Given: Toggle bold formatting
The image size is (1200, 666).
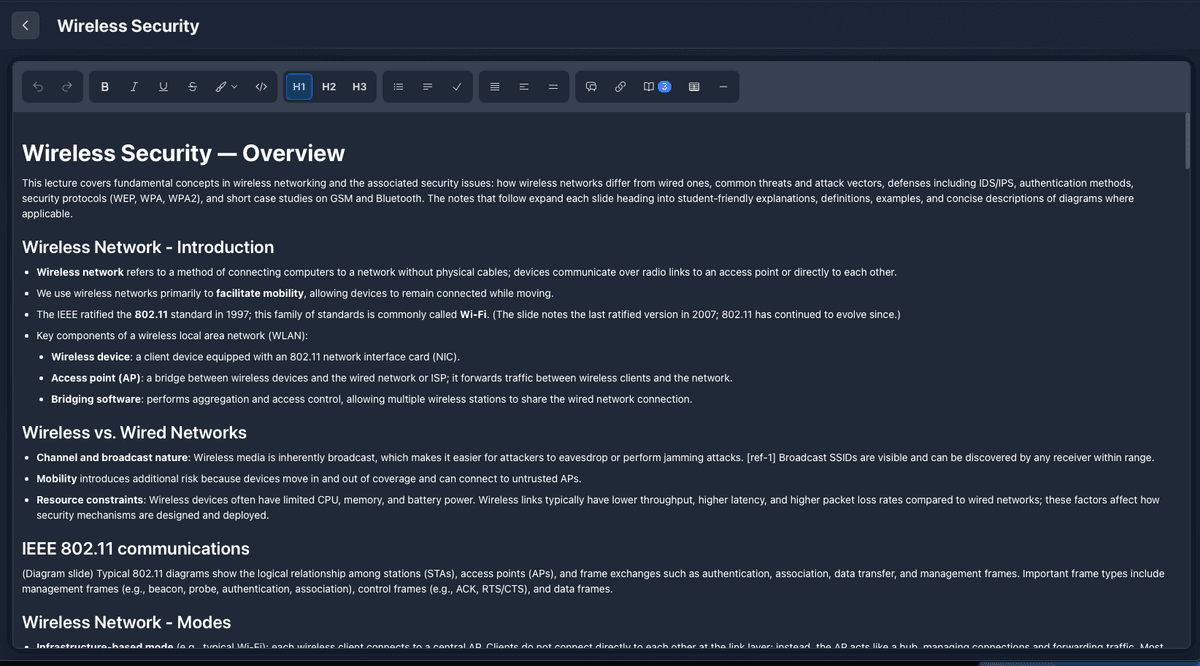Looking at the screenshot, I should [104, 86].
